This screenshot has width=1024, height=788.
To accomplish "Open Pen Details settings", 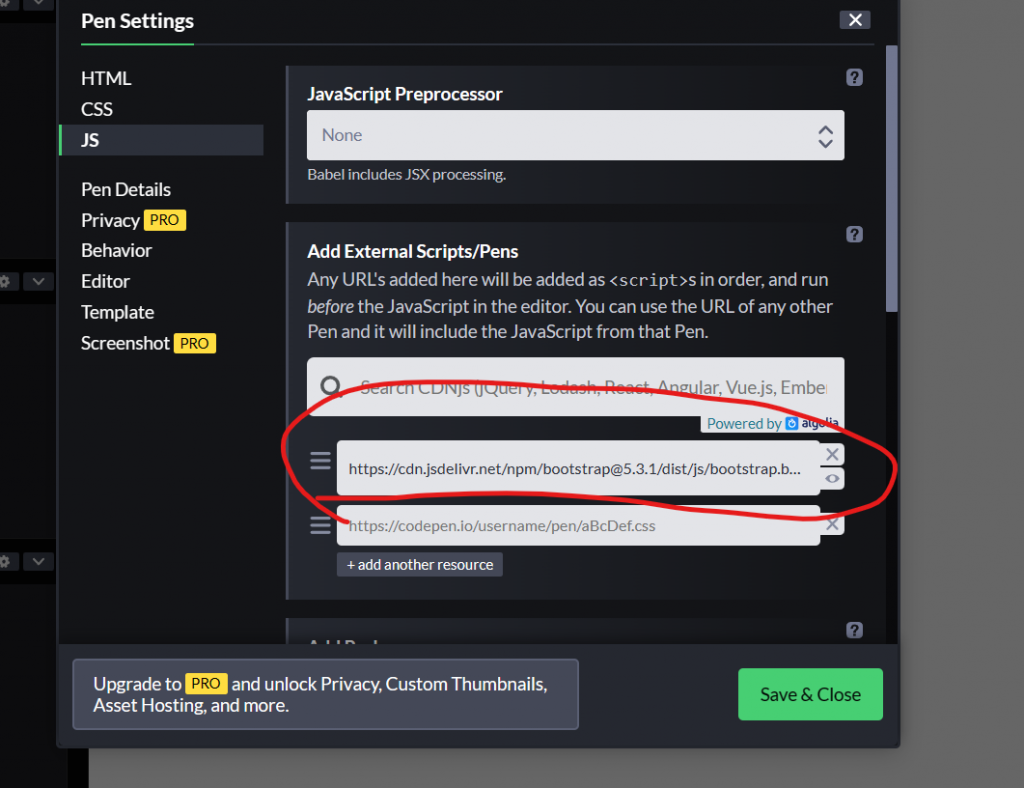I will point(126,189).
